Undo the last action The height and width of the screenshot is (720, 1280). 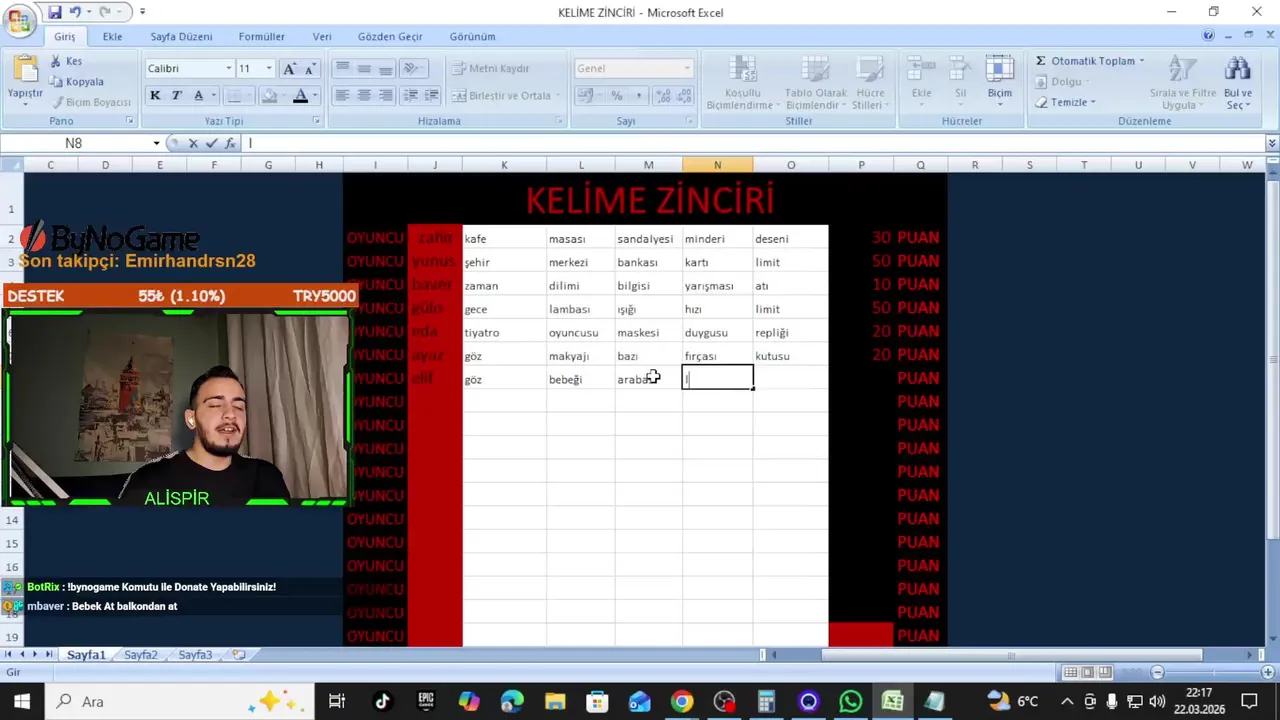pyautogui.click(x=75, y=12)
